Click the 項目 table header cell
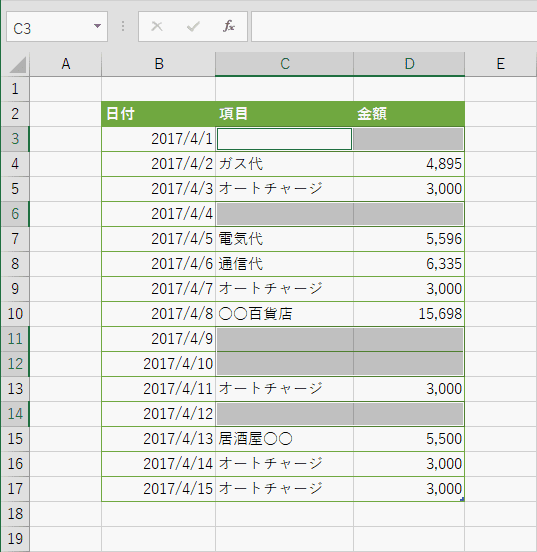 [285, 114]
